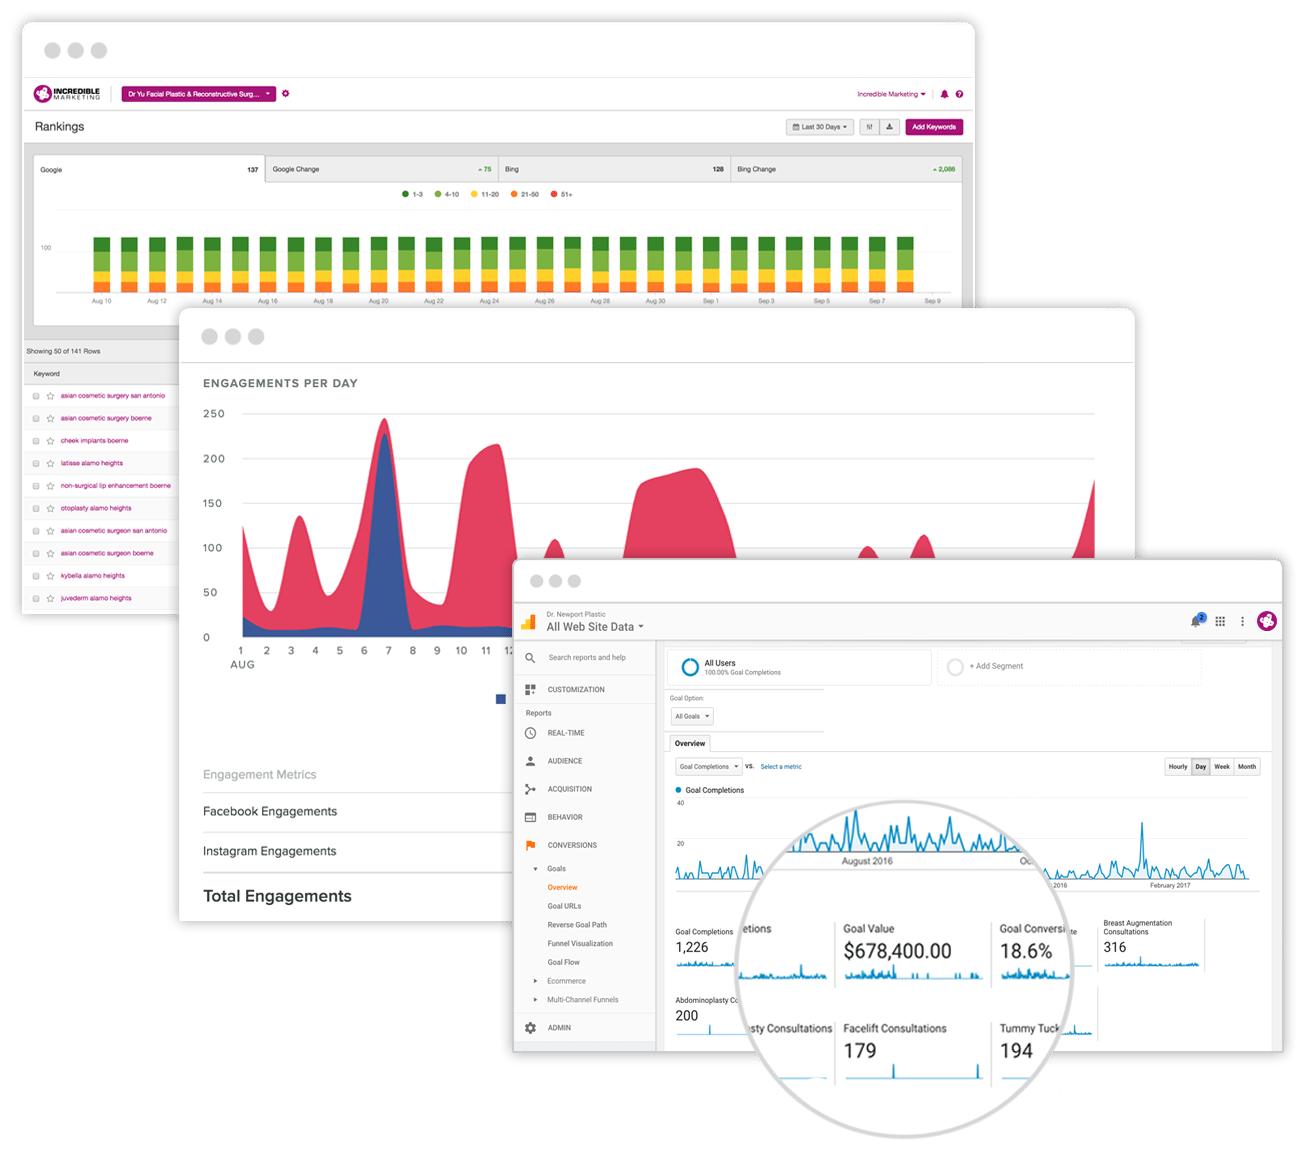The image size is (1303, 1165).
Task: Open the Last 30 Days date range dropdown
Action: (820, 127)
